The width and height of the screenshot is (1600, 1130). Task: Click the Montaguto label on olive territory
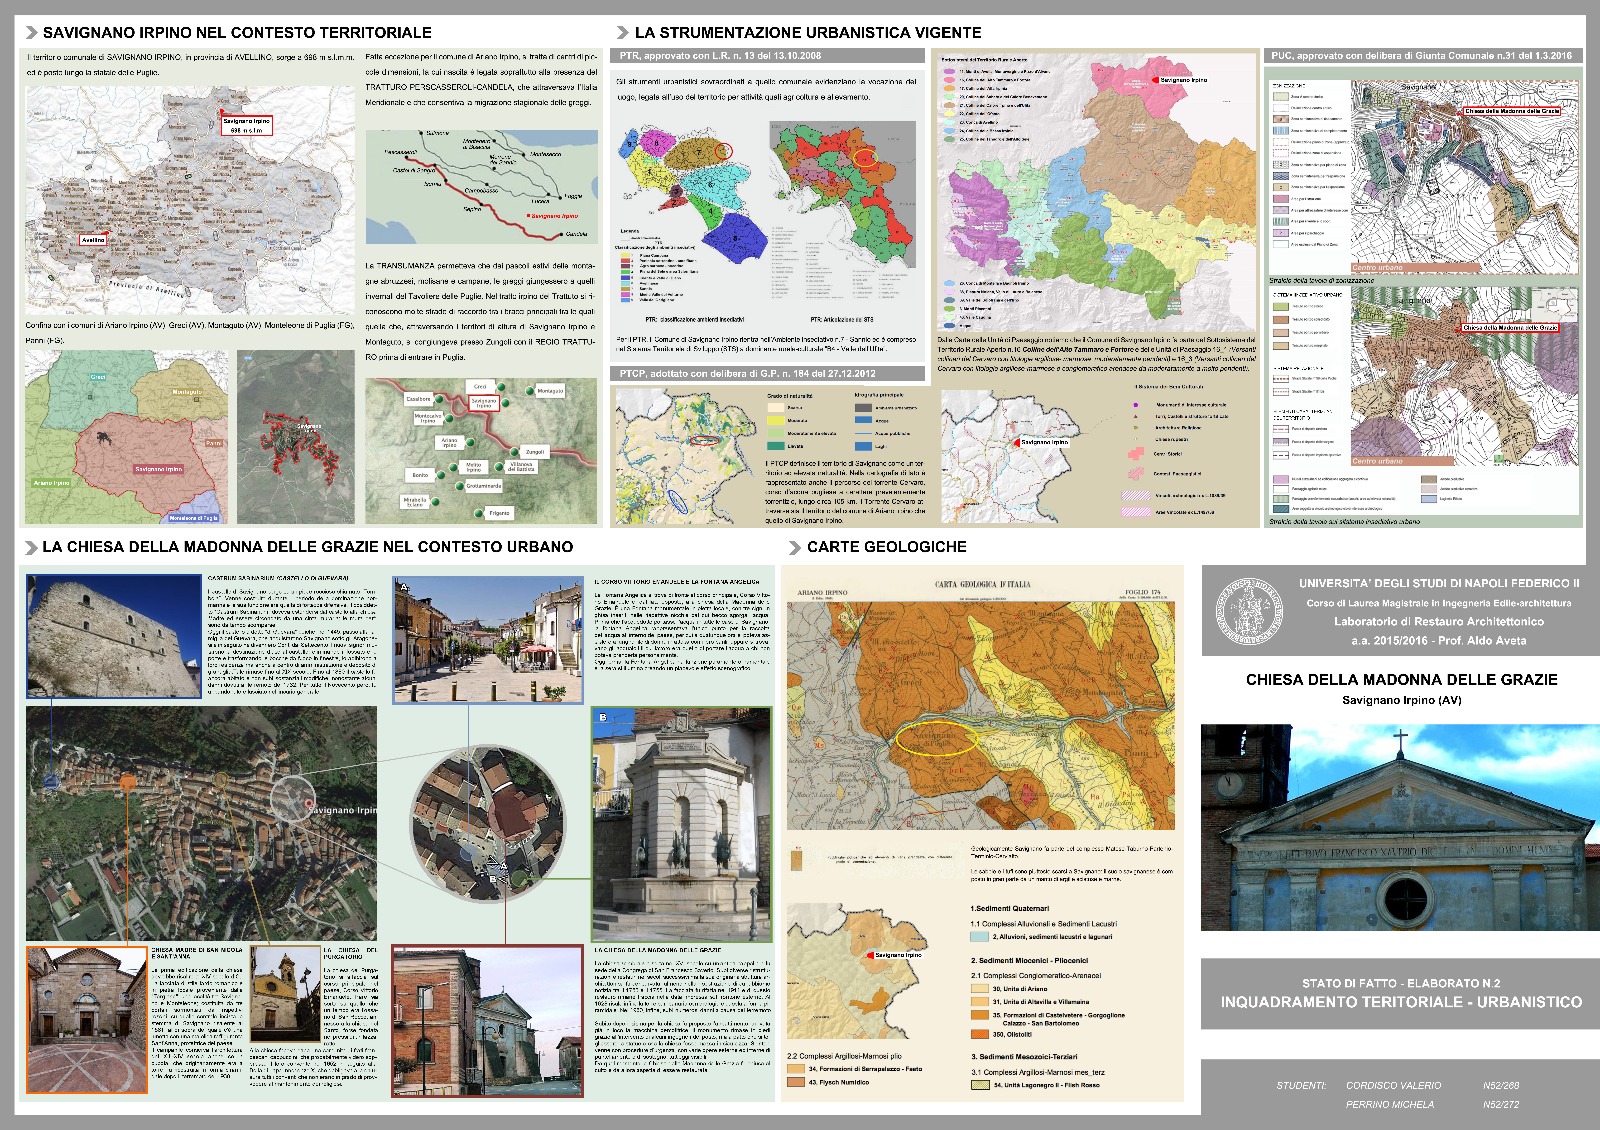pyautogui.click(x=187, y=392)
